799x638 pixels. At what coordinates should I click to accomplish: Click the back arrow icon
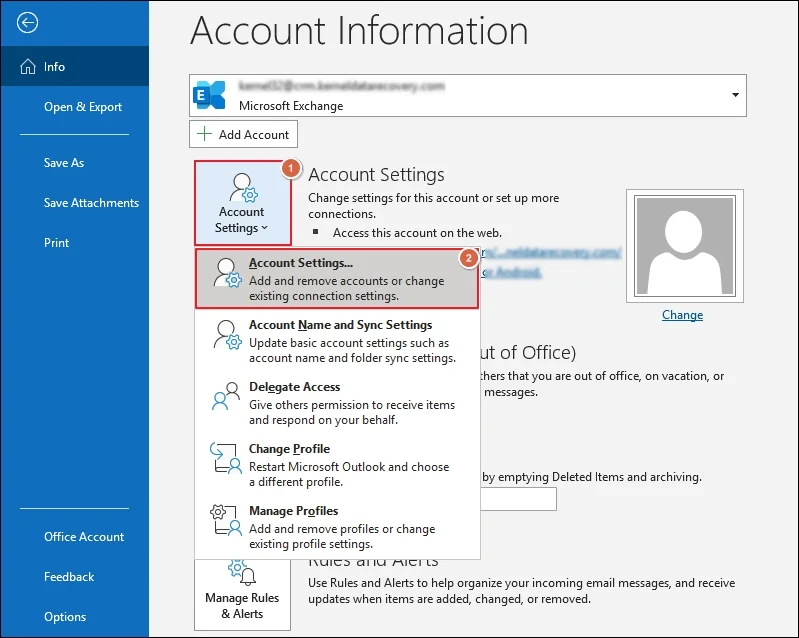pyautogui.click(x=27, y=22)
